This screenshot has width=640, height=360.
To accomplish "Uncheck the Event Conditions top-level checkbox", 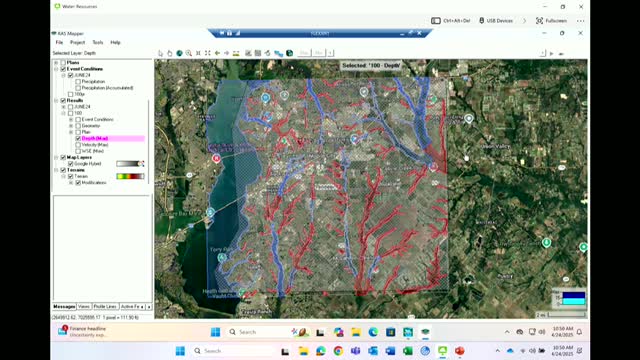I will (x=63, y=69).
